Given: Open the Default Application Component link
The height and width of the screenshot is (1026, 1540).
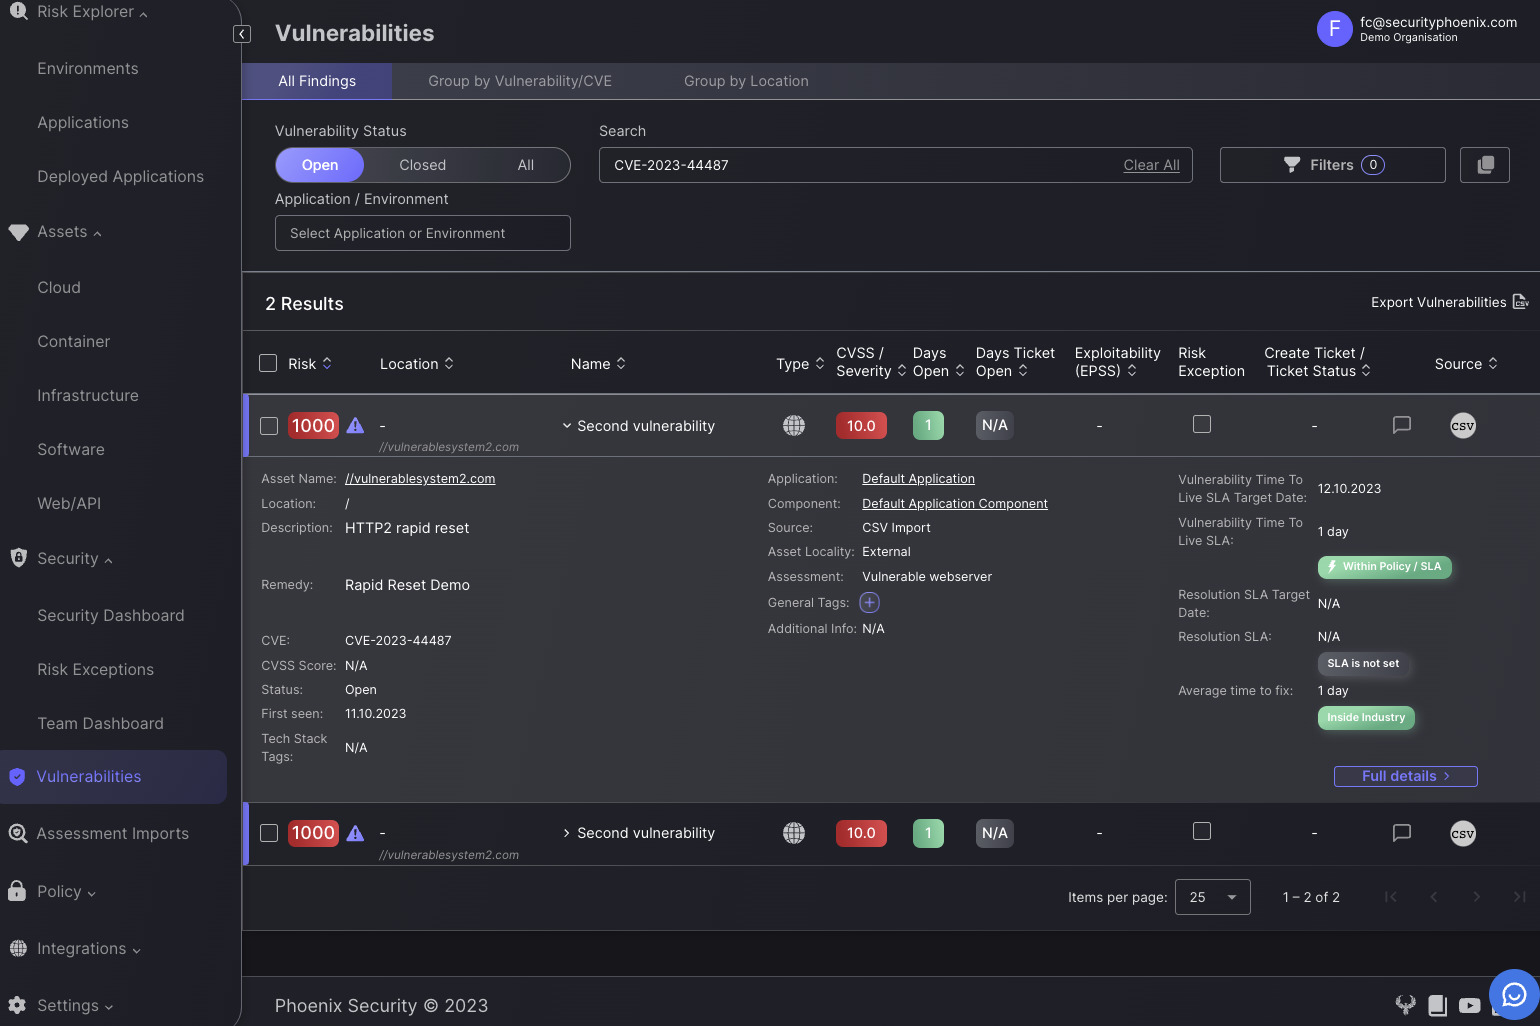Looking at the screenshot, I should [955, 504].
